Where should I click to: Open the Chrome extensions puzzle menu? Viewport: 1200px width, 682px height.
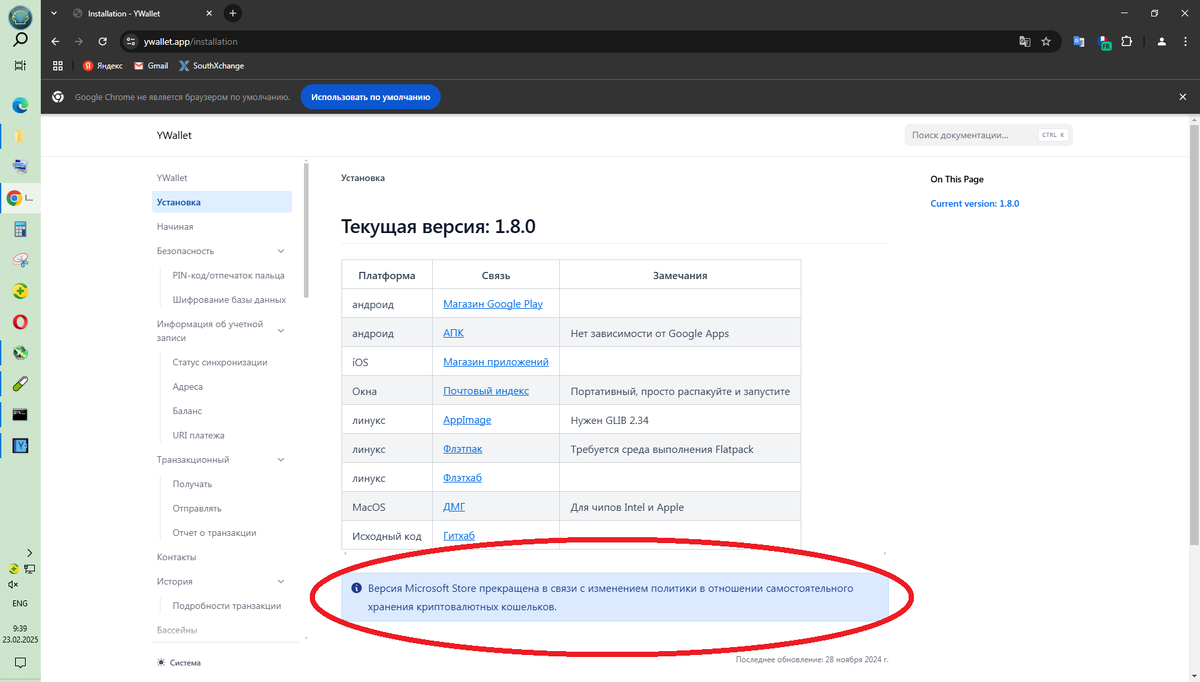(1127, 42)
